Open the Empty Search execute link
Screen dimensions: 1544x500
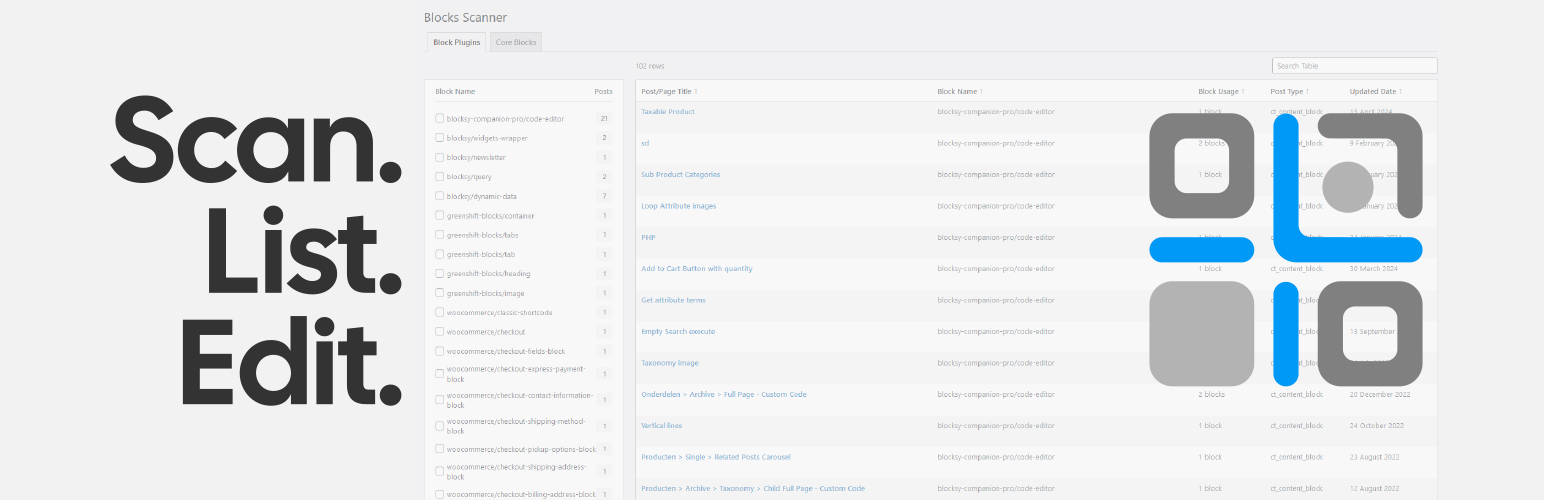(678, 331)
